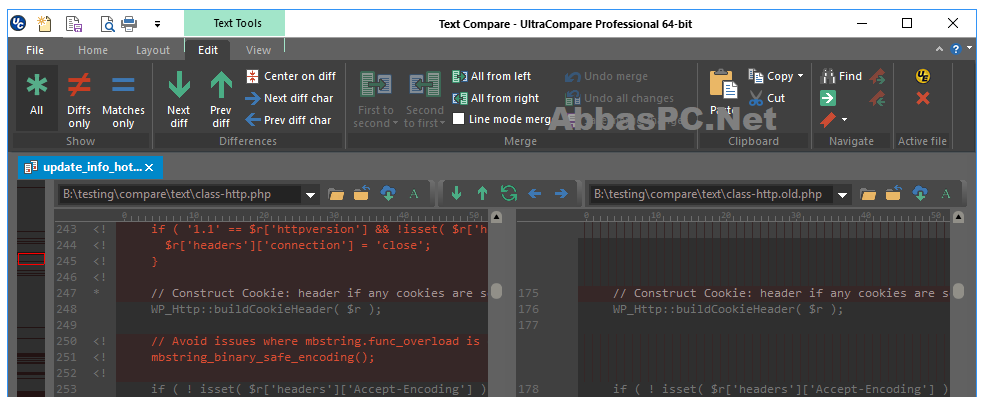Reload left file with folder arrow icon
This screenshot has height=404, width=986.
tap(361, 194)
